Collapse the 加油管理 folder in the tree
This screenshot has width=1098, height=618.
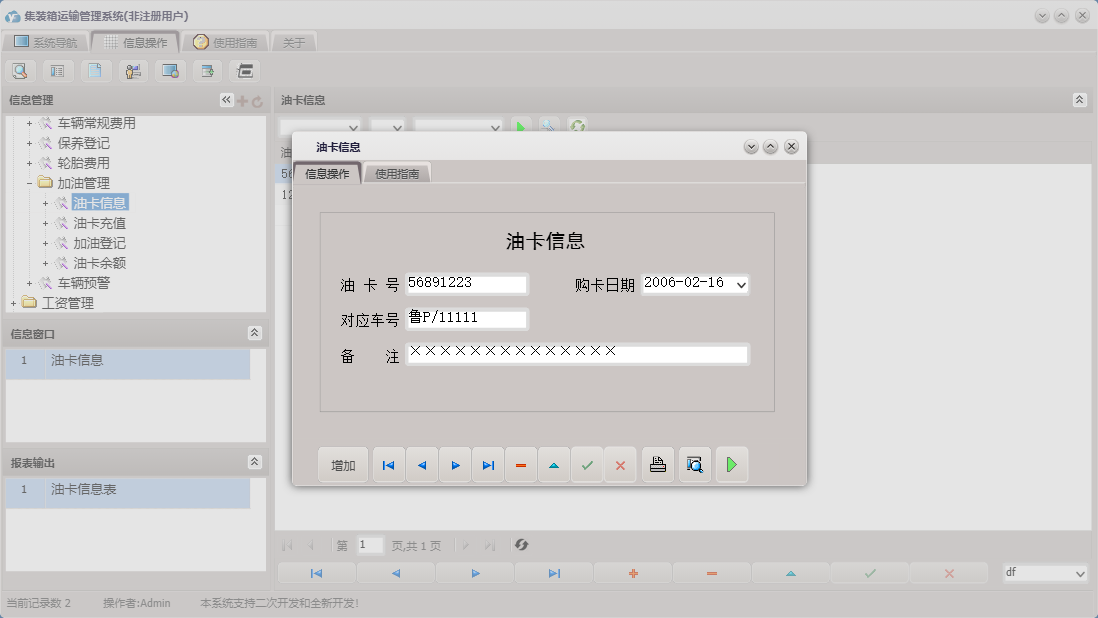(x=30, y=182)
